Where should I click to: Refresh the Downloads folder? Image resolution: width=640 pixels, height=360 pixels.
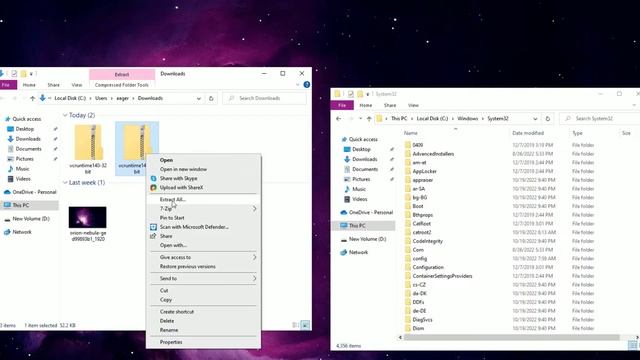[x=211, y=98]
